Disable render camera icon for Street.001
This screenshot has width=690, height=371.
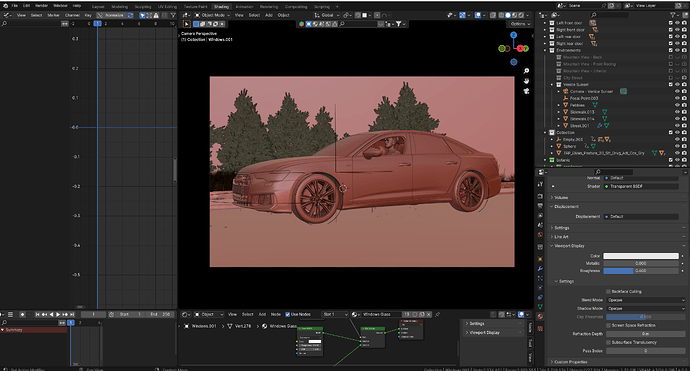click(684, 125)
